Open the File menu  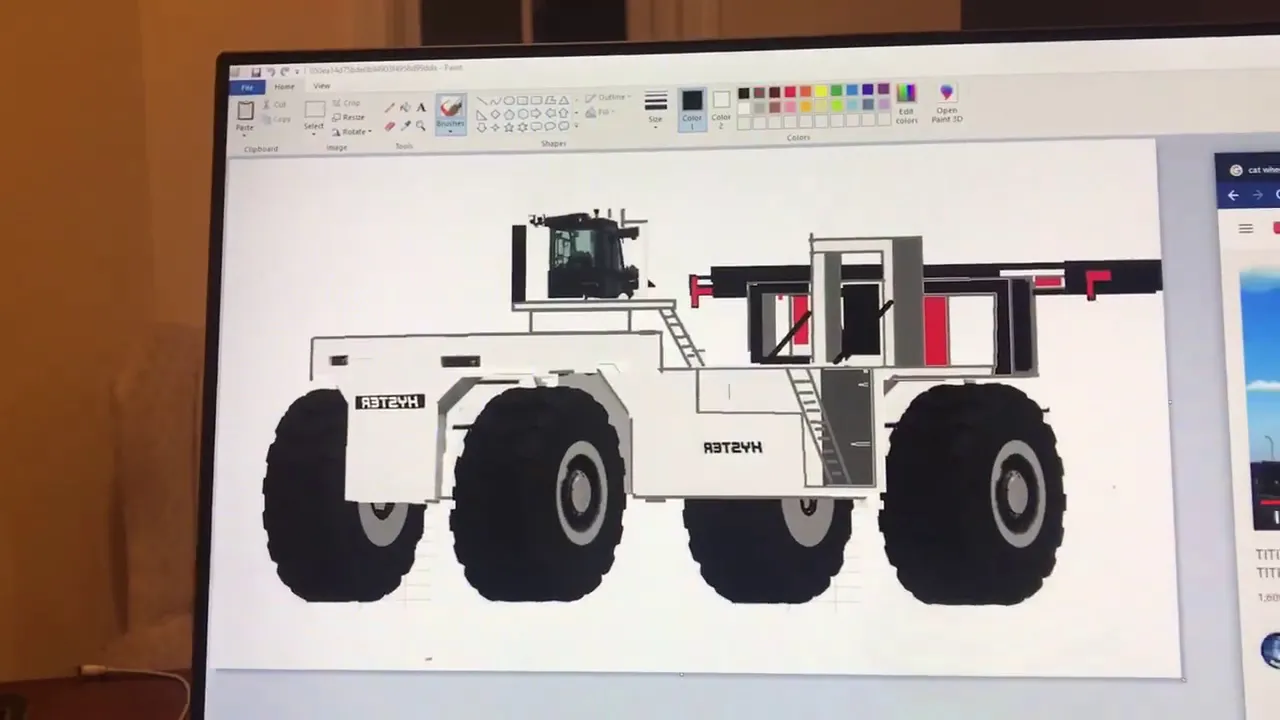[x=247, y=88]
